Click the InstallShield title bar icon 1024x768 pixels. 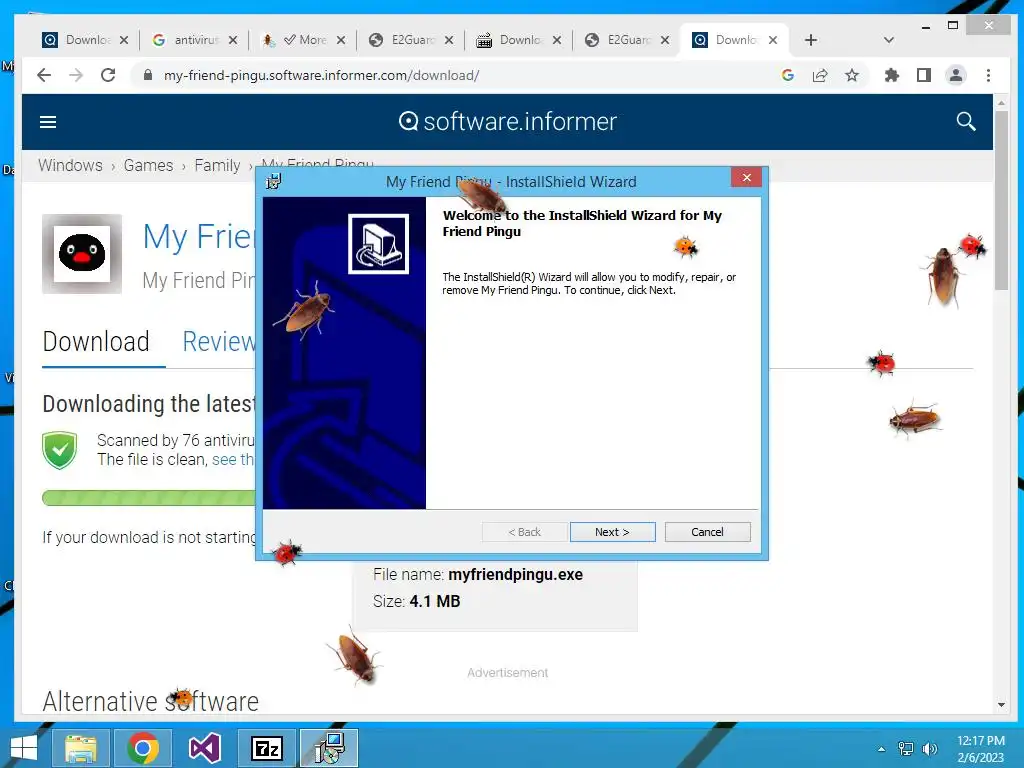[274, 182]
